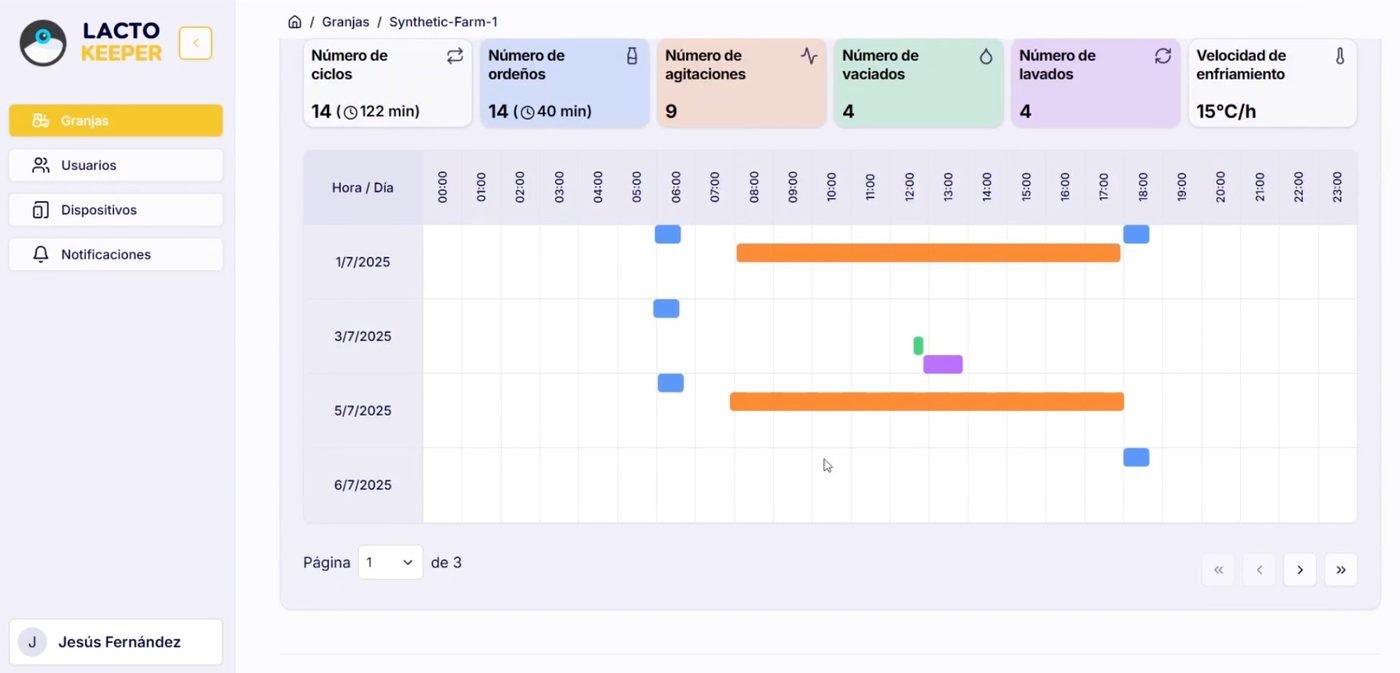Viewport: 1400px width, 673px height.
Task: Open the page number dropdown
Action: pos(390,562)
